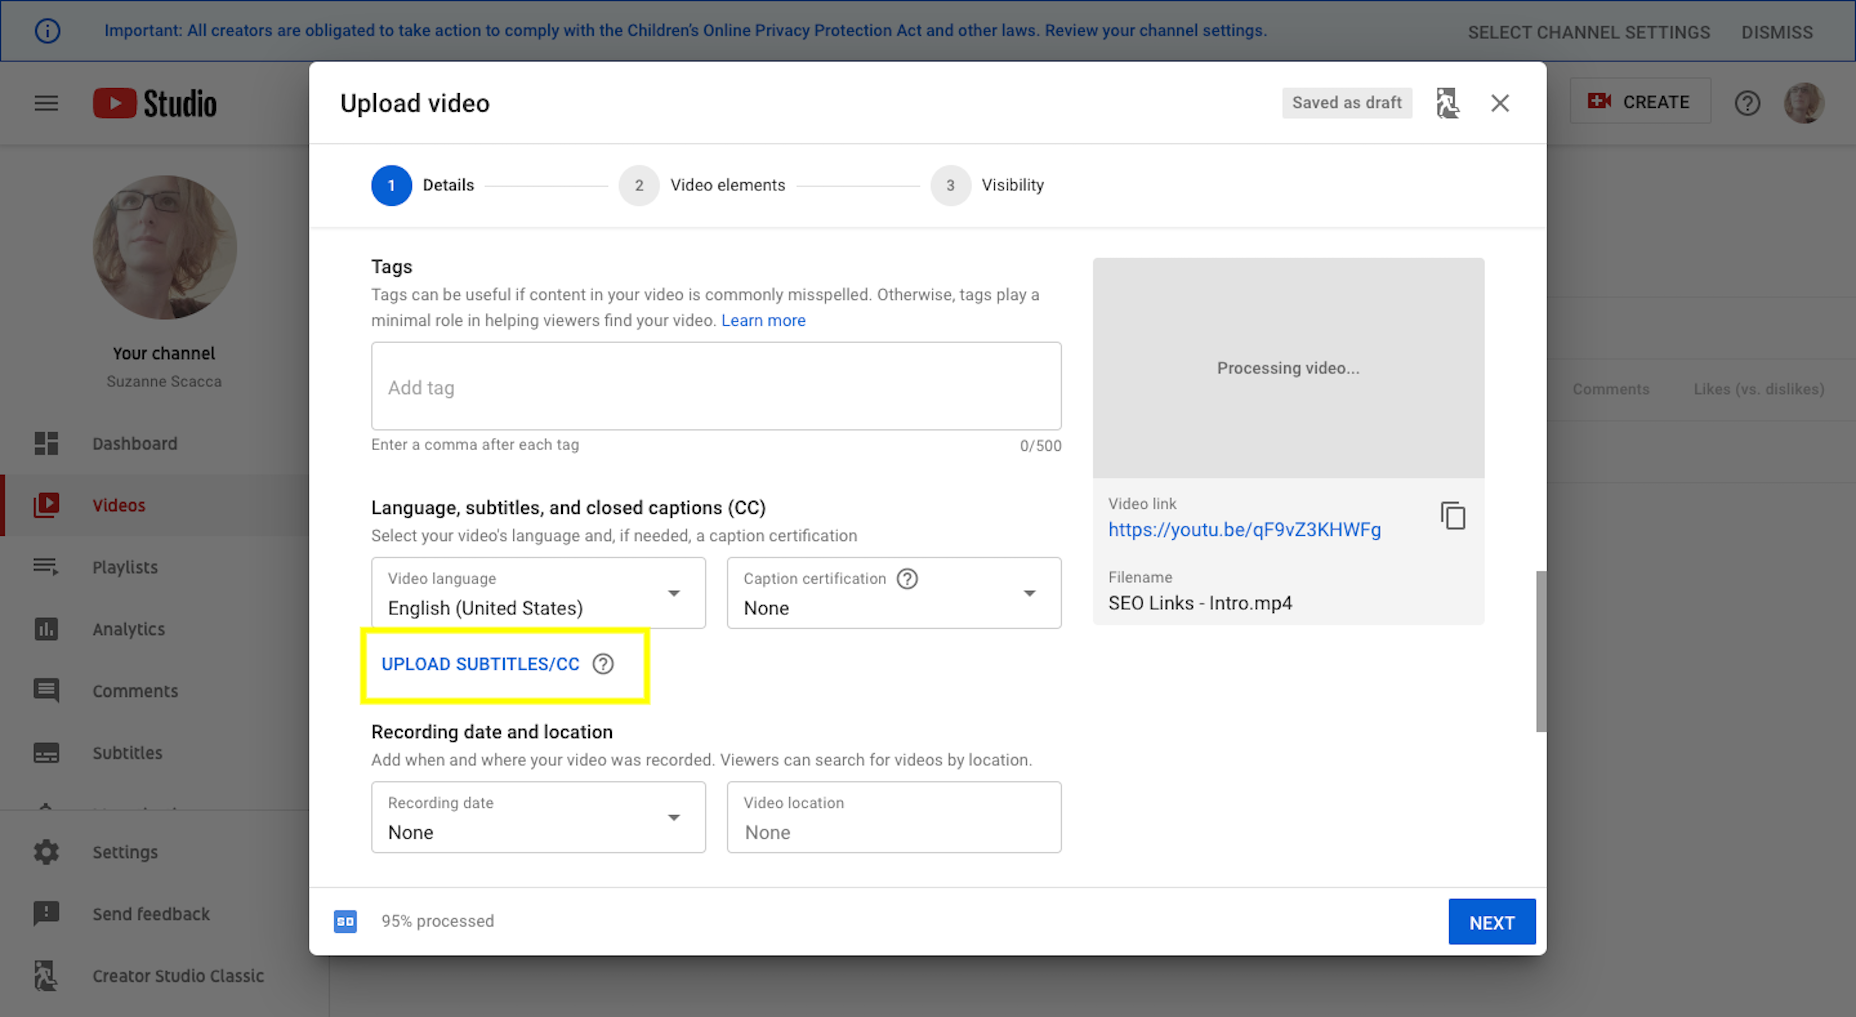Click the classic studio icon in dialog header
The width and height of the screenshot is (1856, 1017).
pyautogui.click(x=1447, y=103)
